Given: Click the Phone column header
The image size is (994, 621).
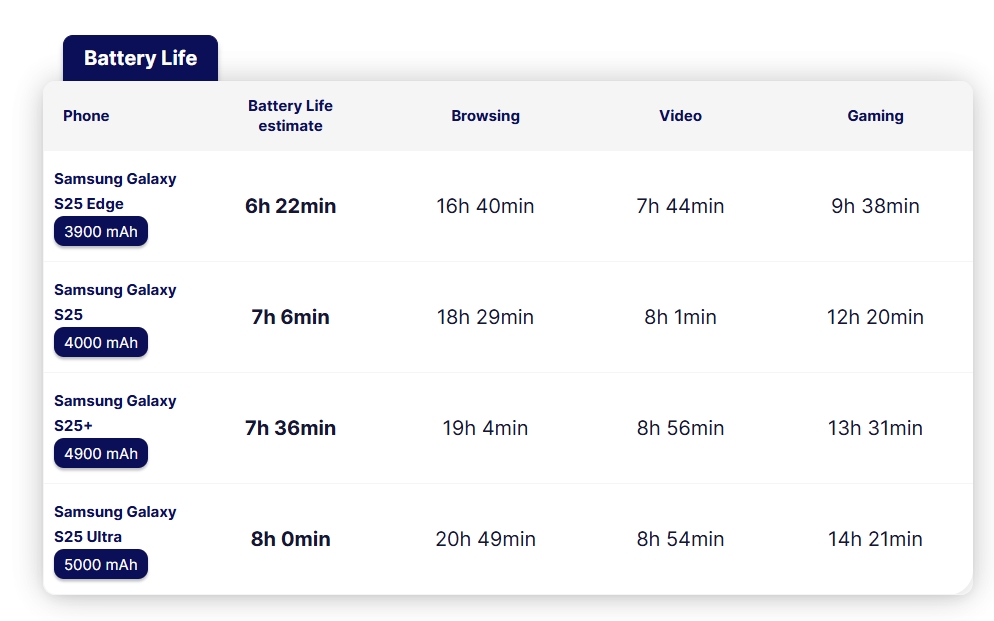Looking at the screenshot, I should 86,116.
